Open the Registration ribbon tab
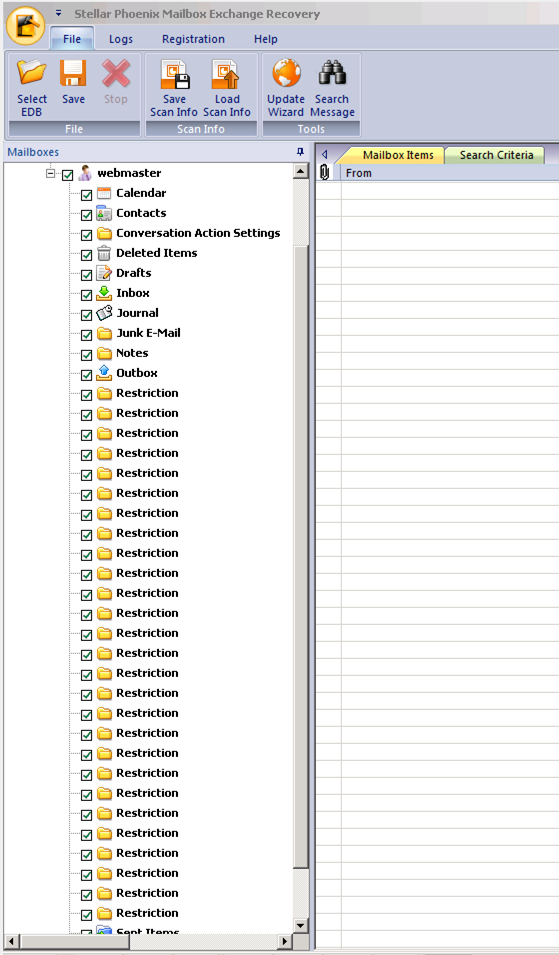 pos(193,39)
